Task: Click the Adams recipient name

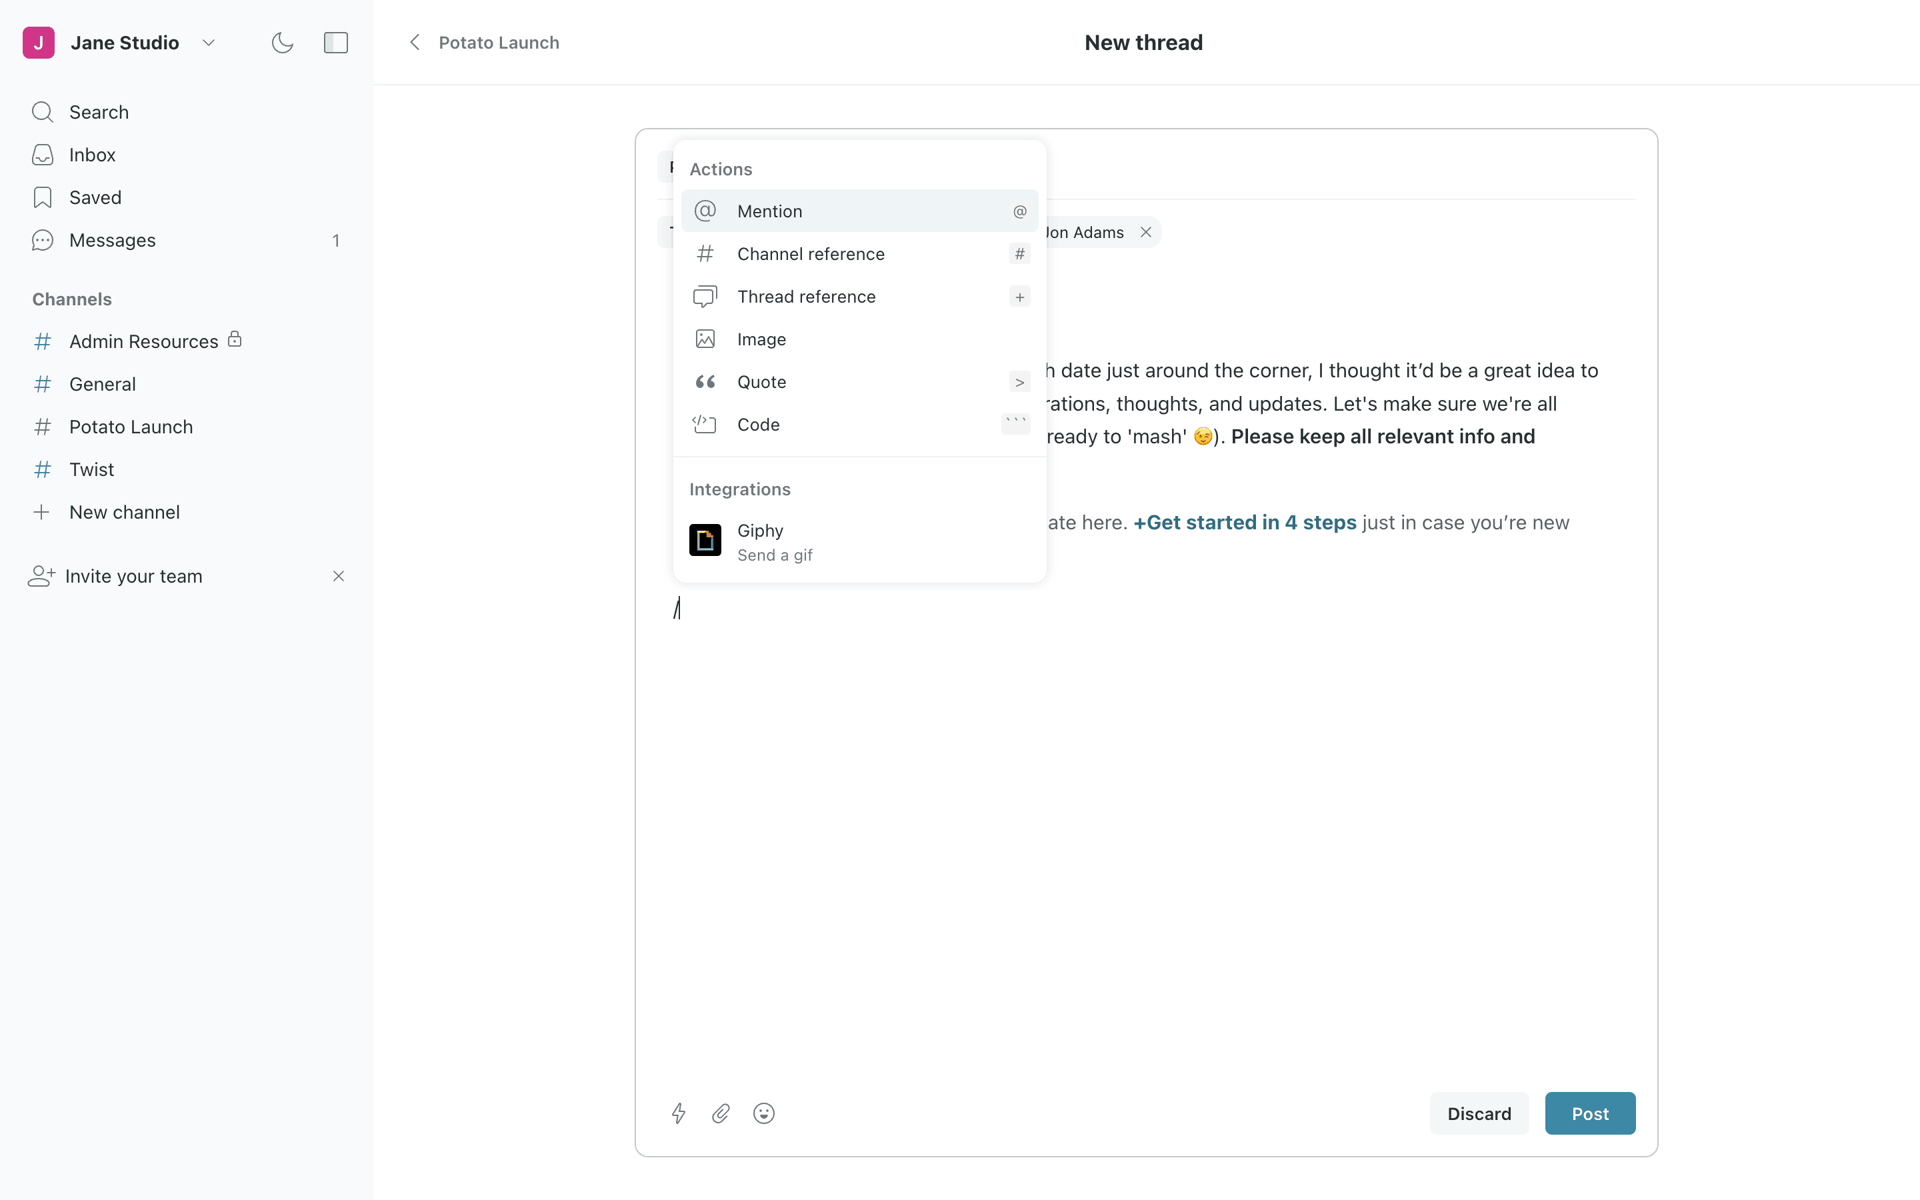Action: tap(1085, 232)
